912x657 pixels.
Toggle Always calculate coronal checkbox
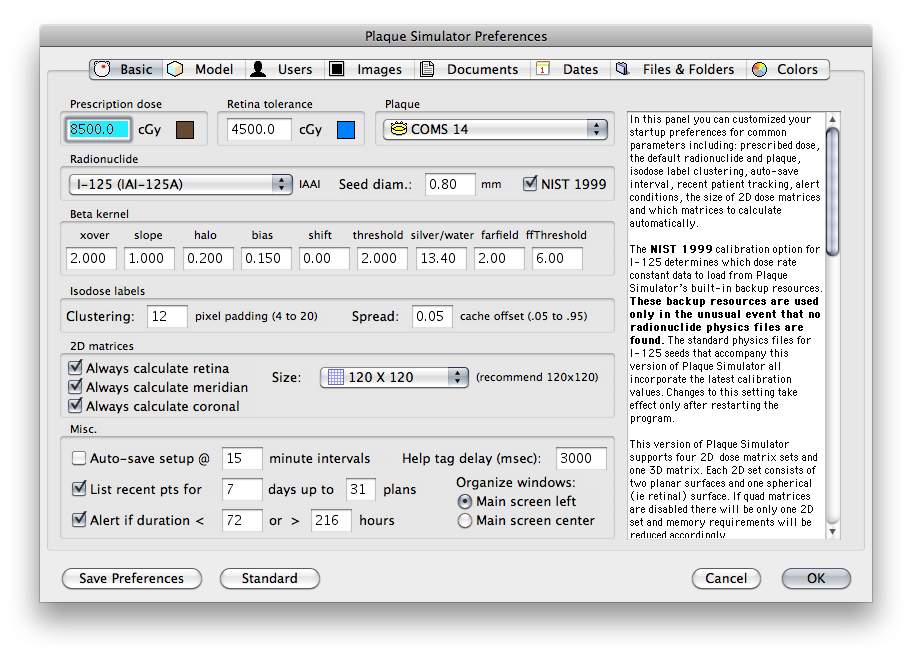(x=75, y=406)
